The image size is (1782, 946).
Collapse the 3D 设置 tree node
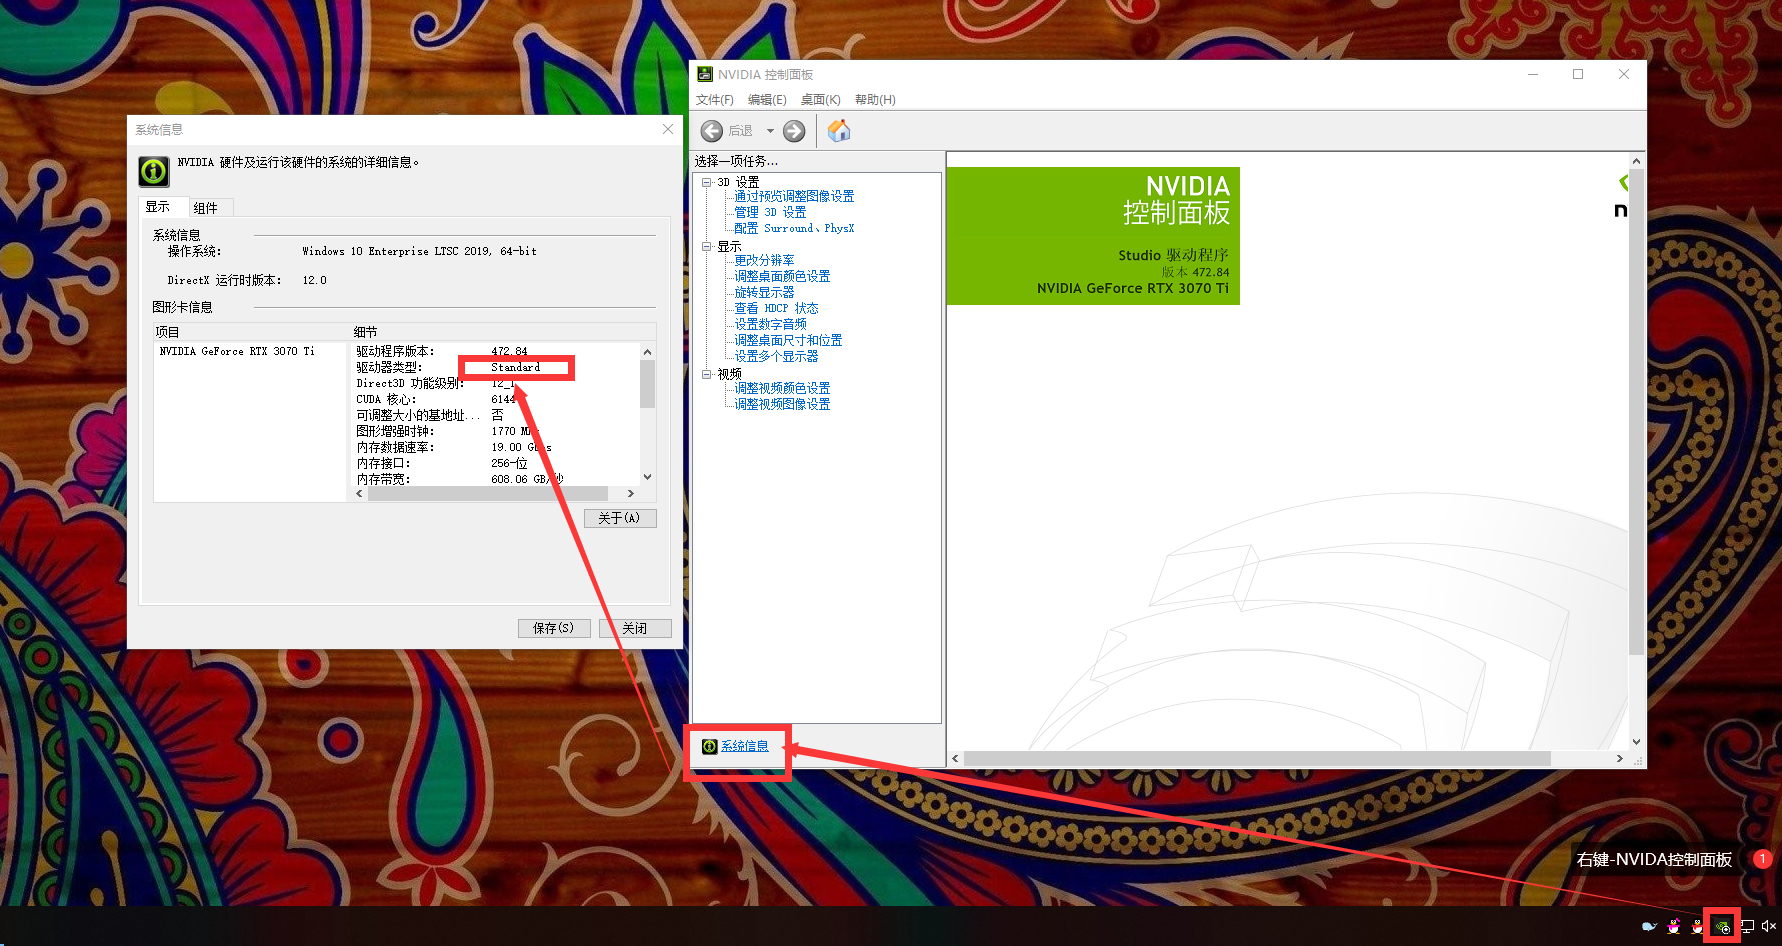click(707, 182)
